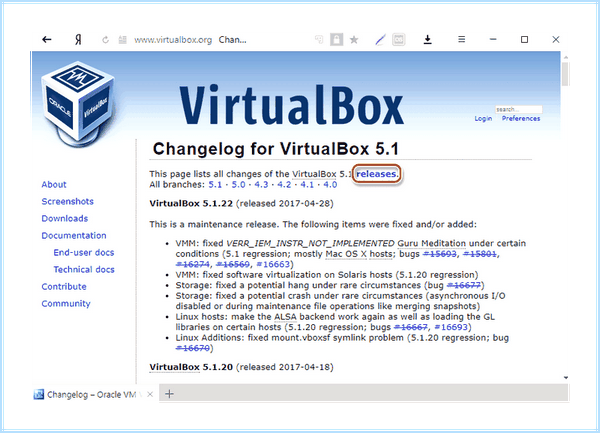Screen dimensions: 600x433
Task: Click the Chan... page title in address bar
Action: point(232,40)
